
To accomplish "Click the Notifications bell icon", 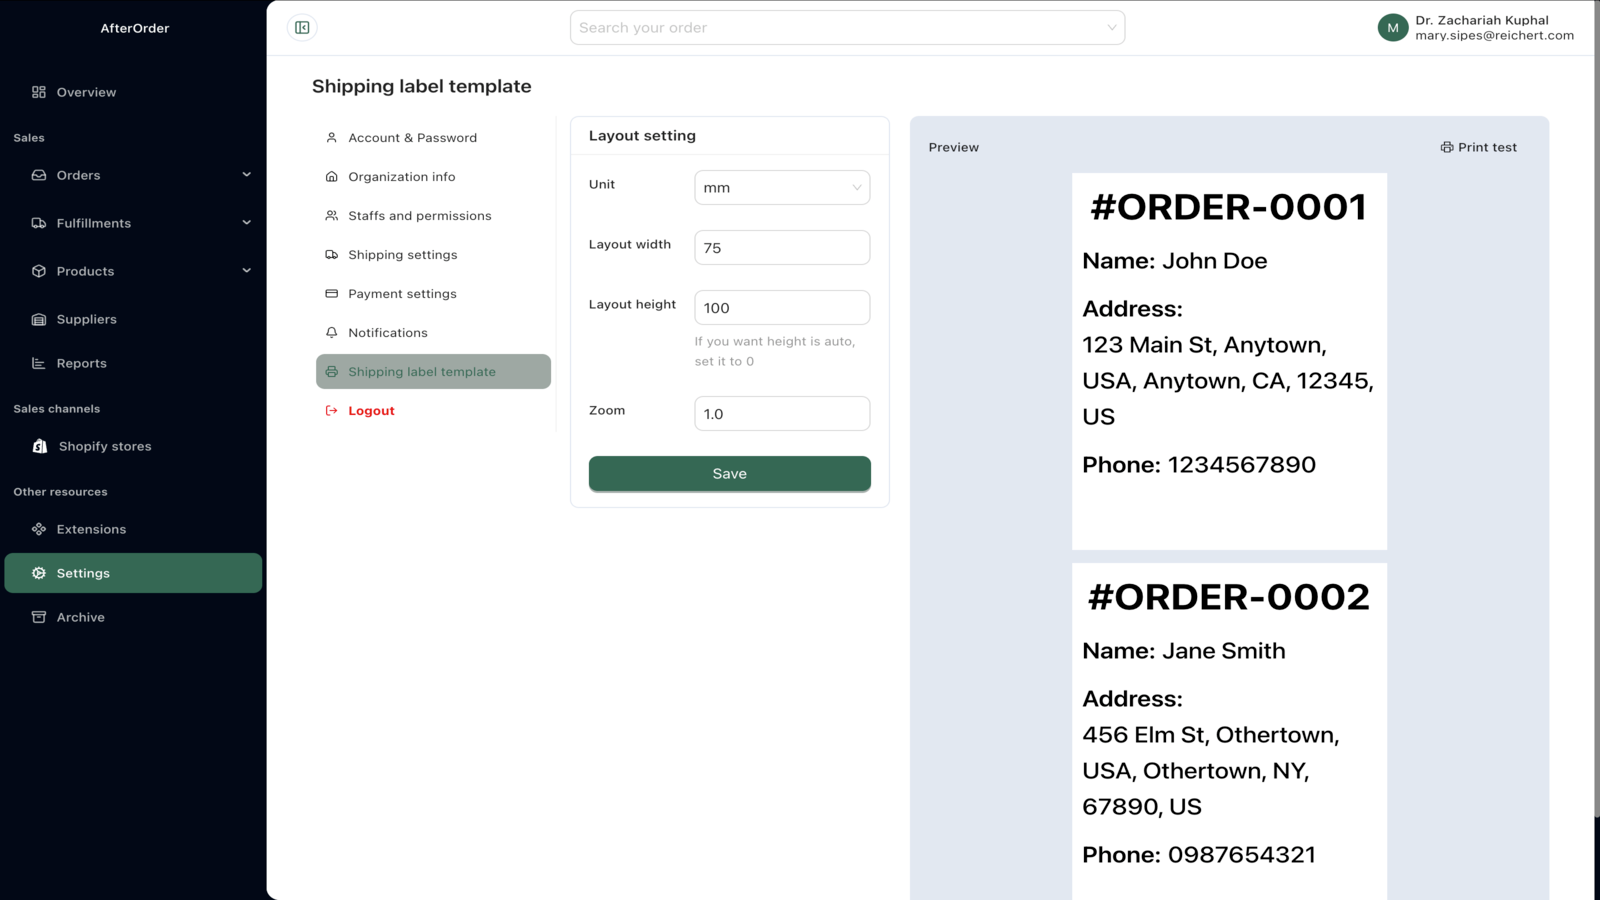I will [332, 333].
